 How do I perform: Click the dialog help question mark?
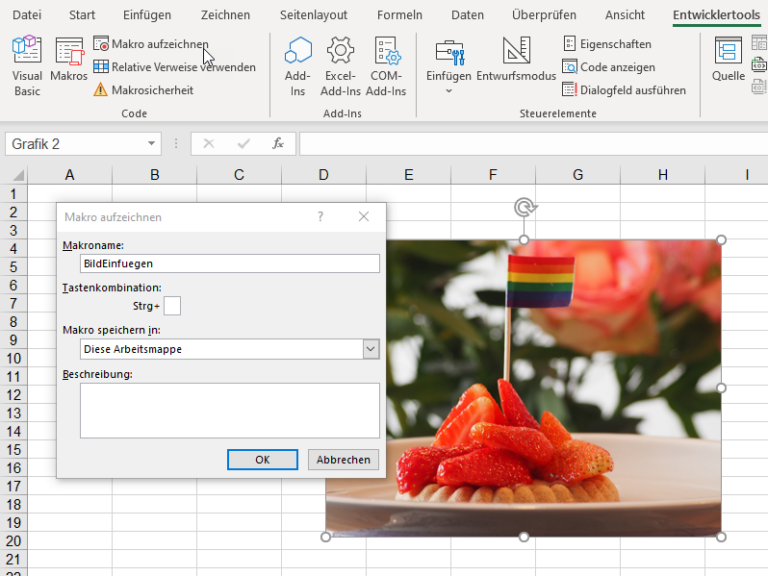pos(320,216)
